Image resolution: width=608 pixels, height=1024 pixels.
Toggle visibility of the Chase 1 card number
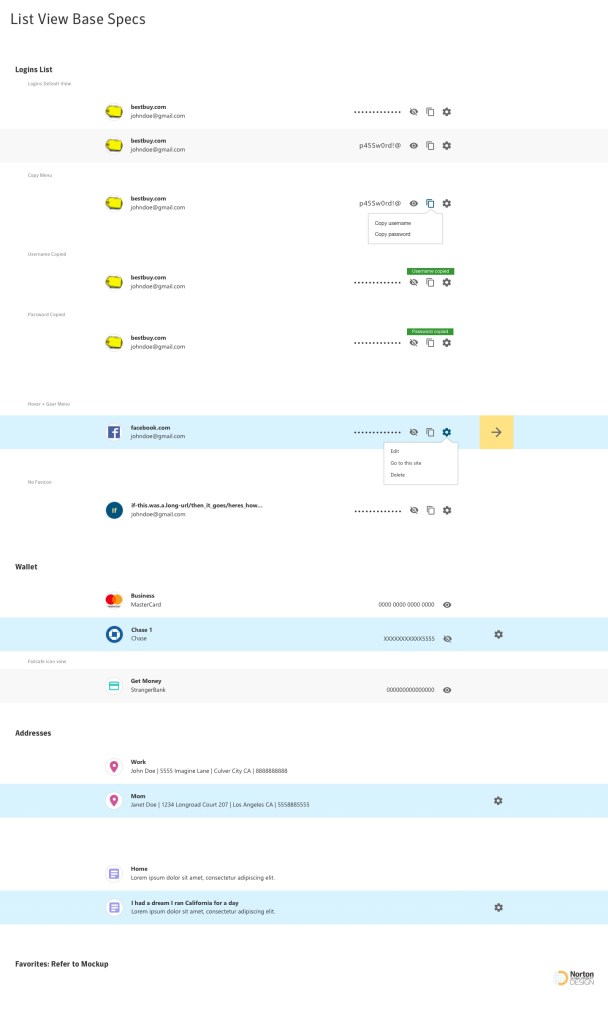(x=447, y=638)
